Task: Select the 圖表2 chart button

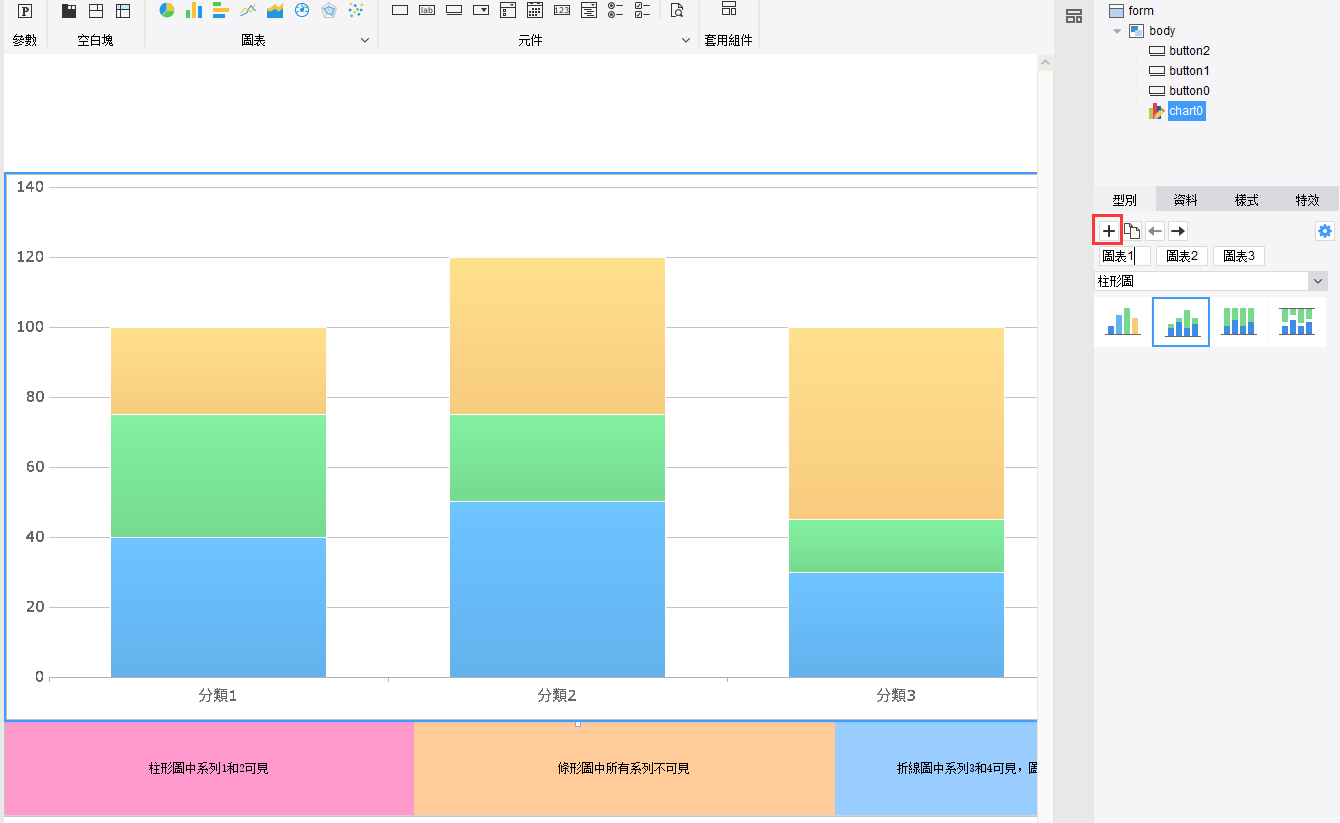Action: coord(1182,256)
